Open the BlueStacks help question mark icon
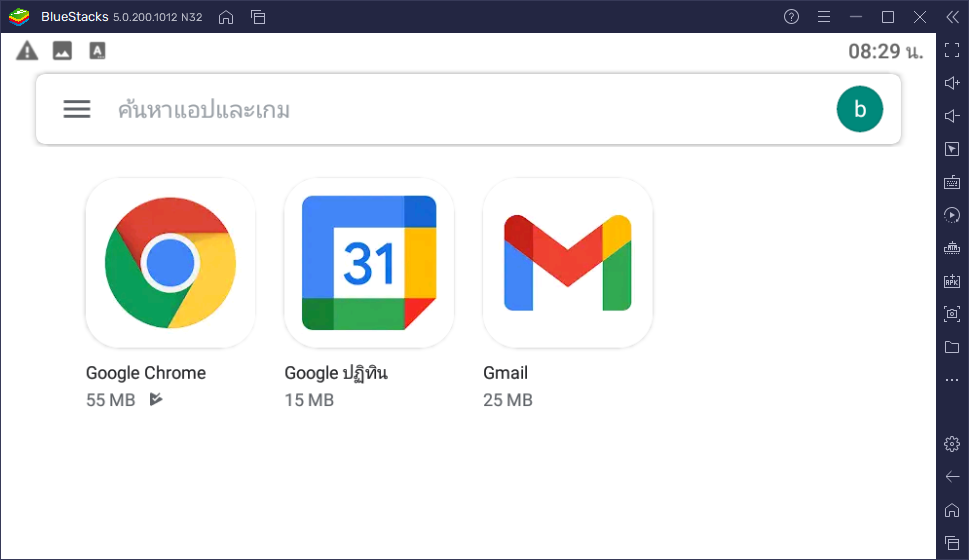The image size is (969, 560). coord(792,17)
